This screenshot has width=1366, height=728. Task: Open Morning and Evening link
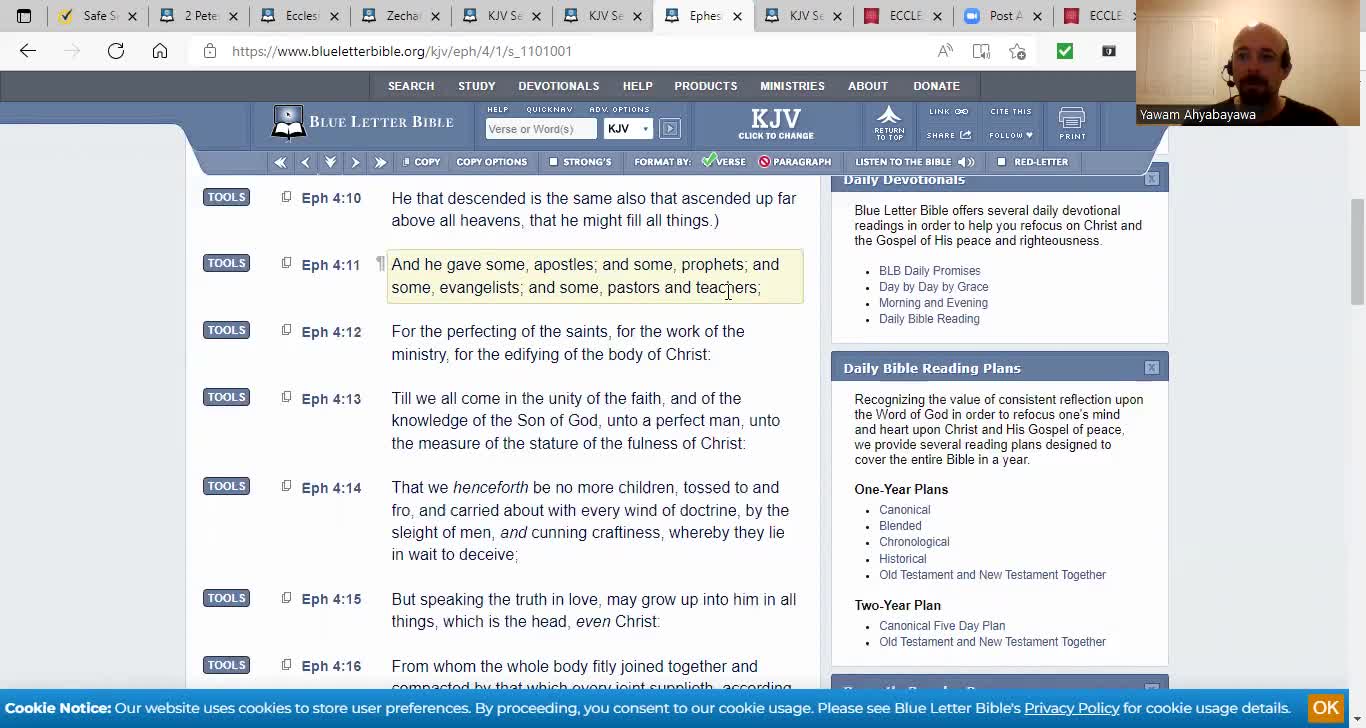[933, 303]
